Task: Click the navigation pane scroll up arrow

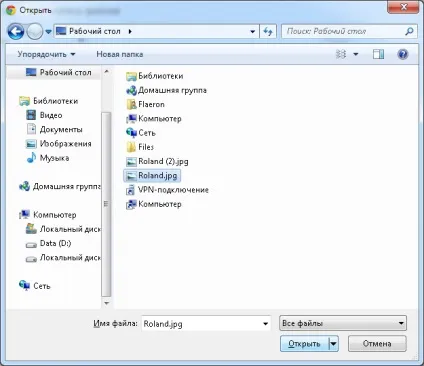Action: tap(106, 72)
